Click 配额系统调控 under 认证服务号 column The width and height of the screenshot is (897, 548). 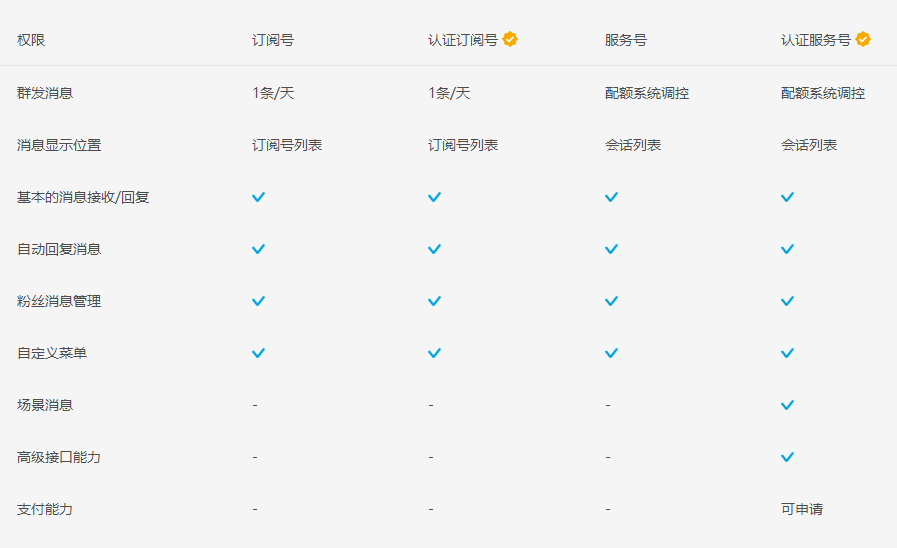[x=823, y=93]
